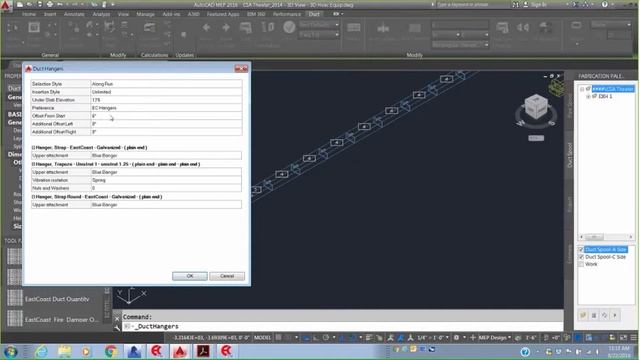Click the New file quick access icon
The width and height of the screenshot is (640, 360).
tap(20, 4)
